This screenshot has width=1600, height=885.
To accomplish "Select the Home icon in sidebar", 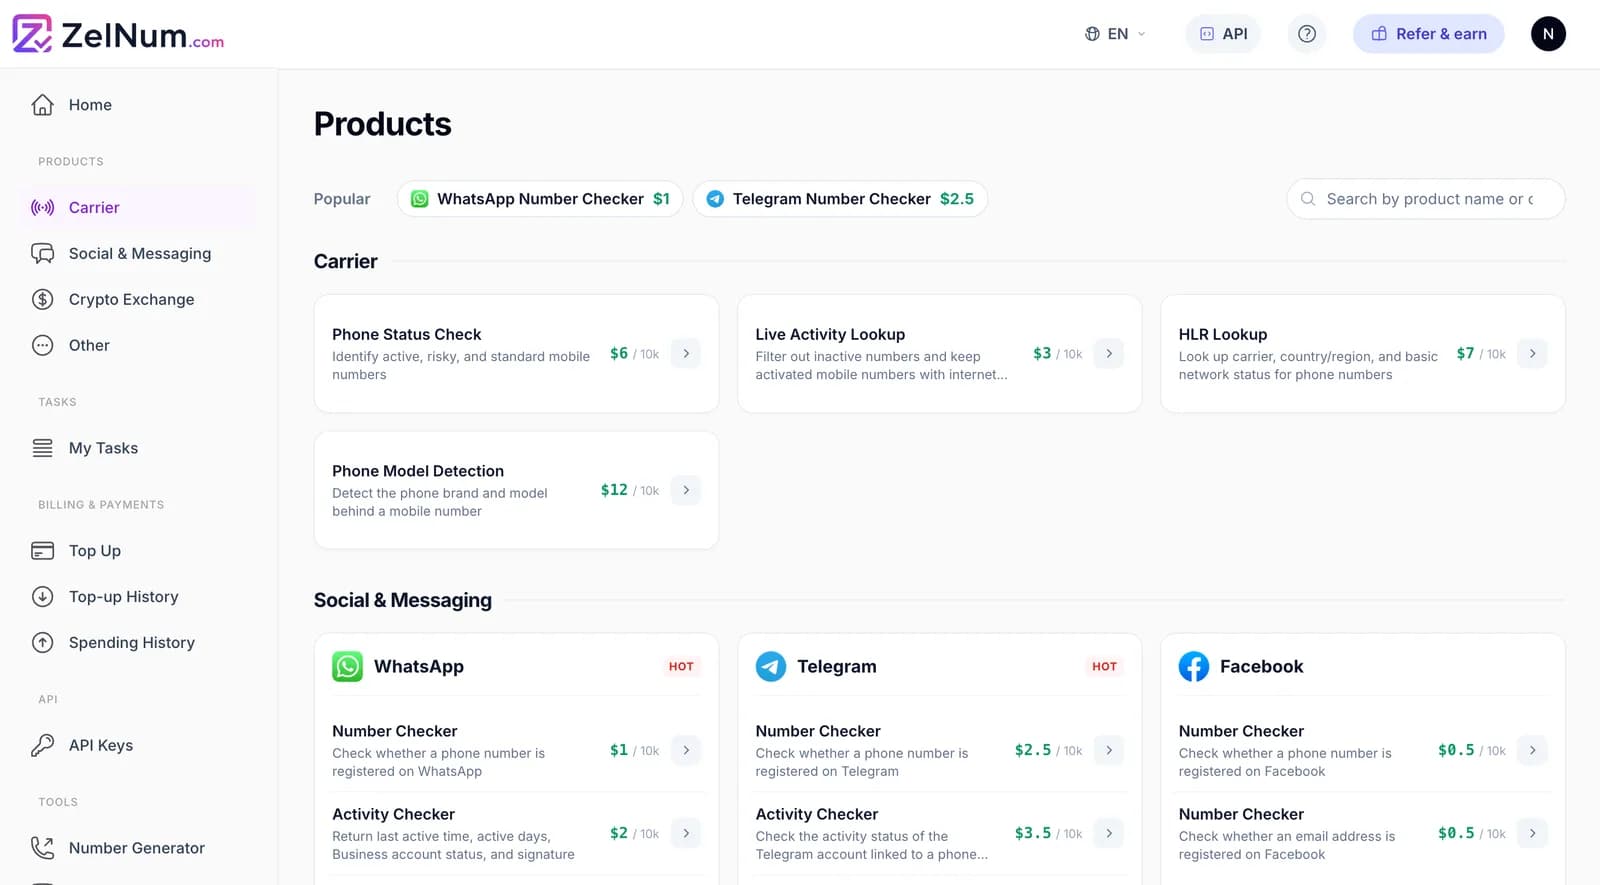I will point(42,105).
